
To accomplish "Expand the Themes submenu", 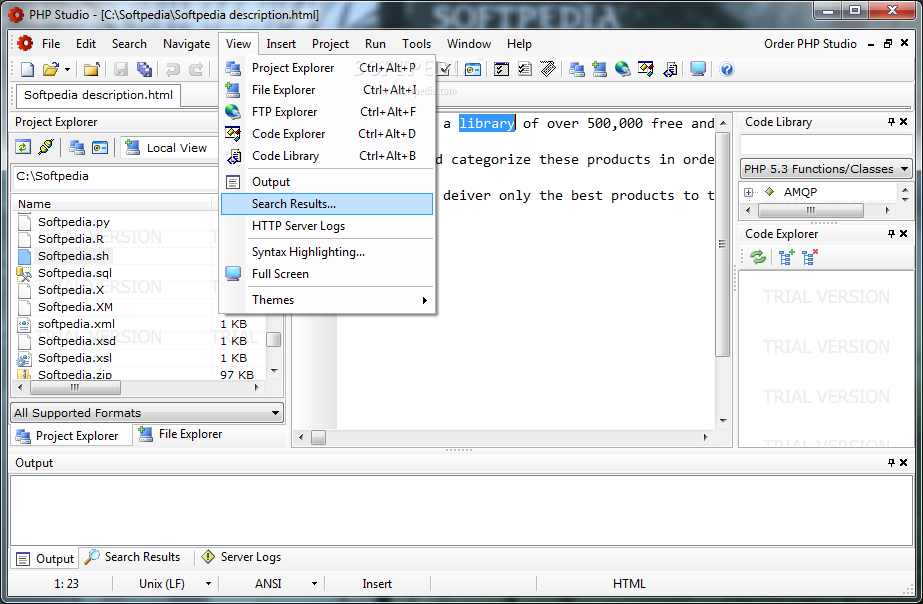I will tap(327, 300).
